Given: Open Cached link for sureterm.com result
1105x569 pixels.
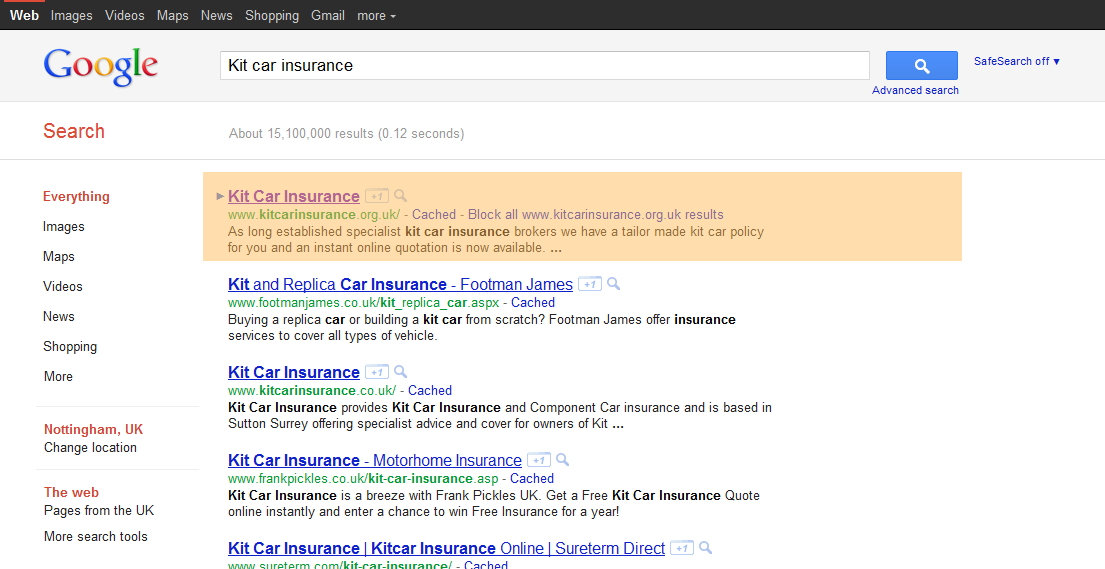Looking at the screenshot, I should coord(486,564).
